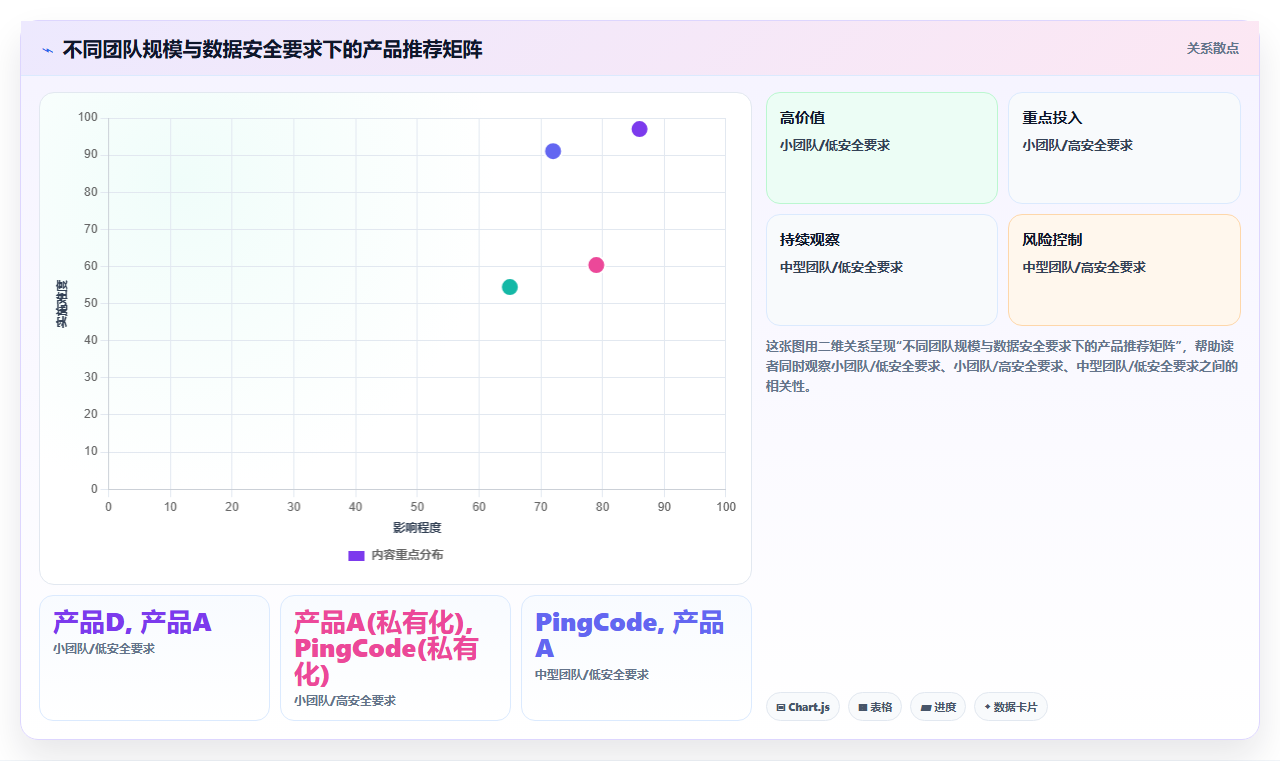Click the teal data point on the chart
1280x761 pixels.
pyautogui.click(x=510, y=287)
